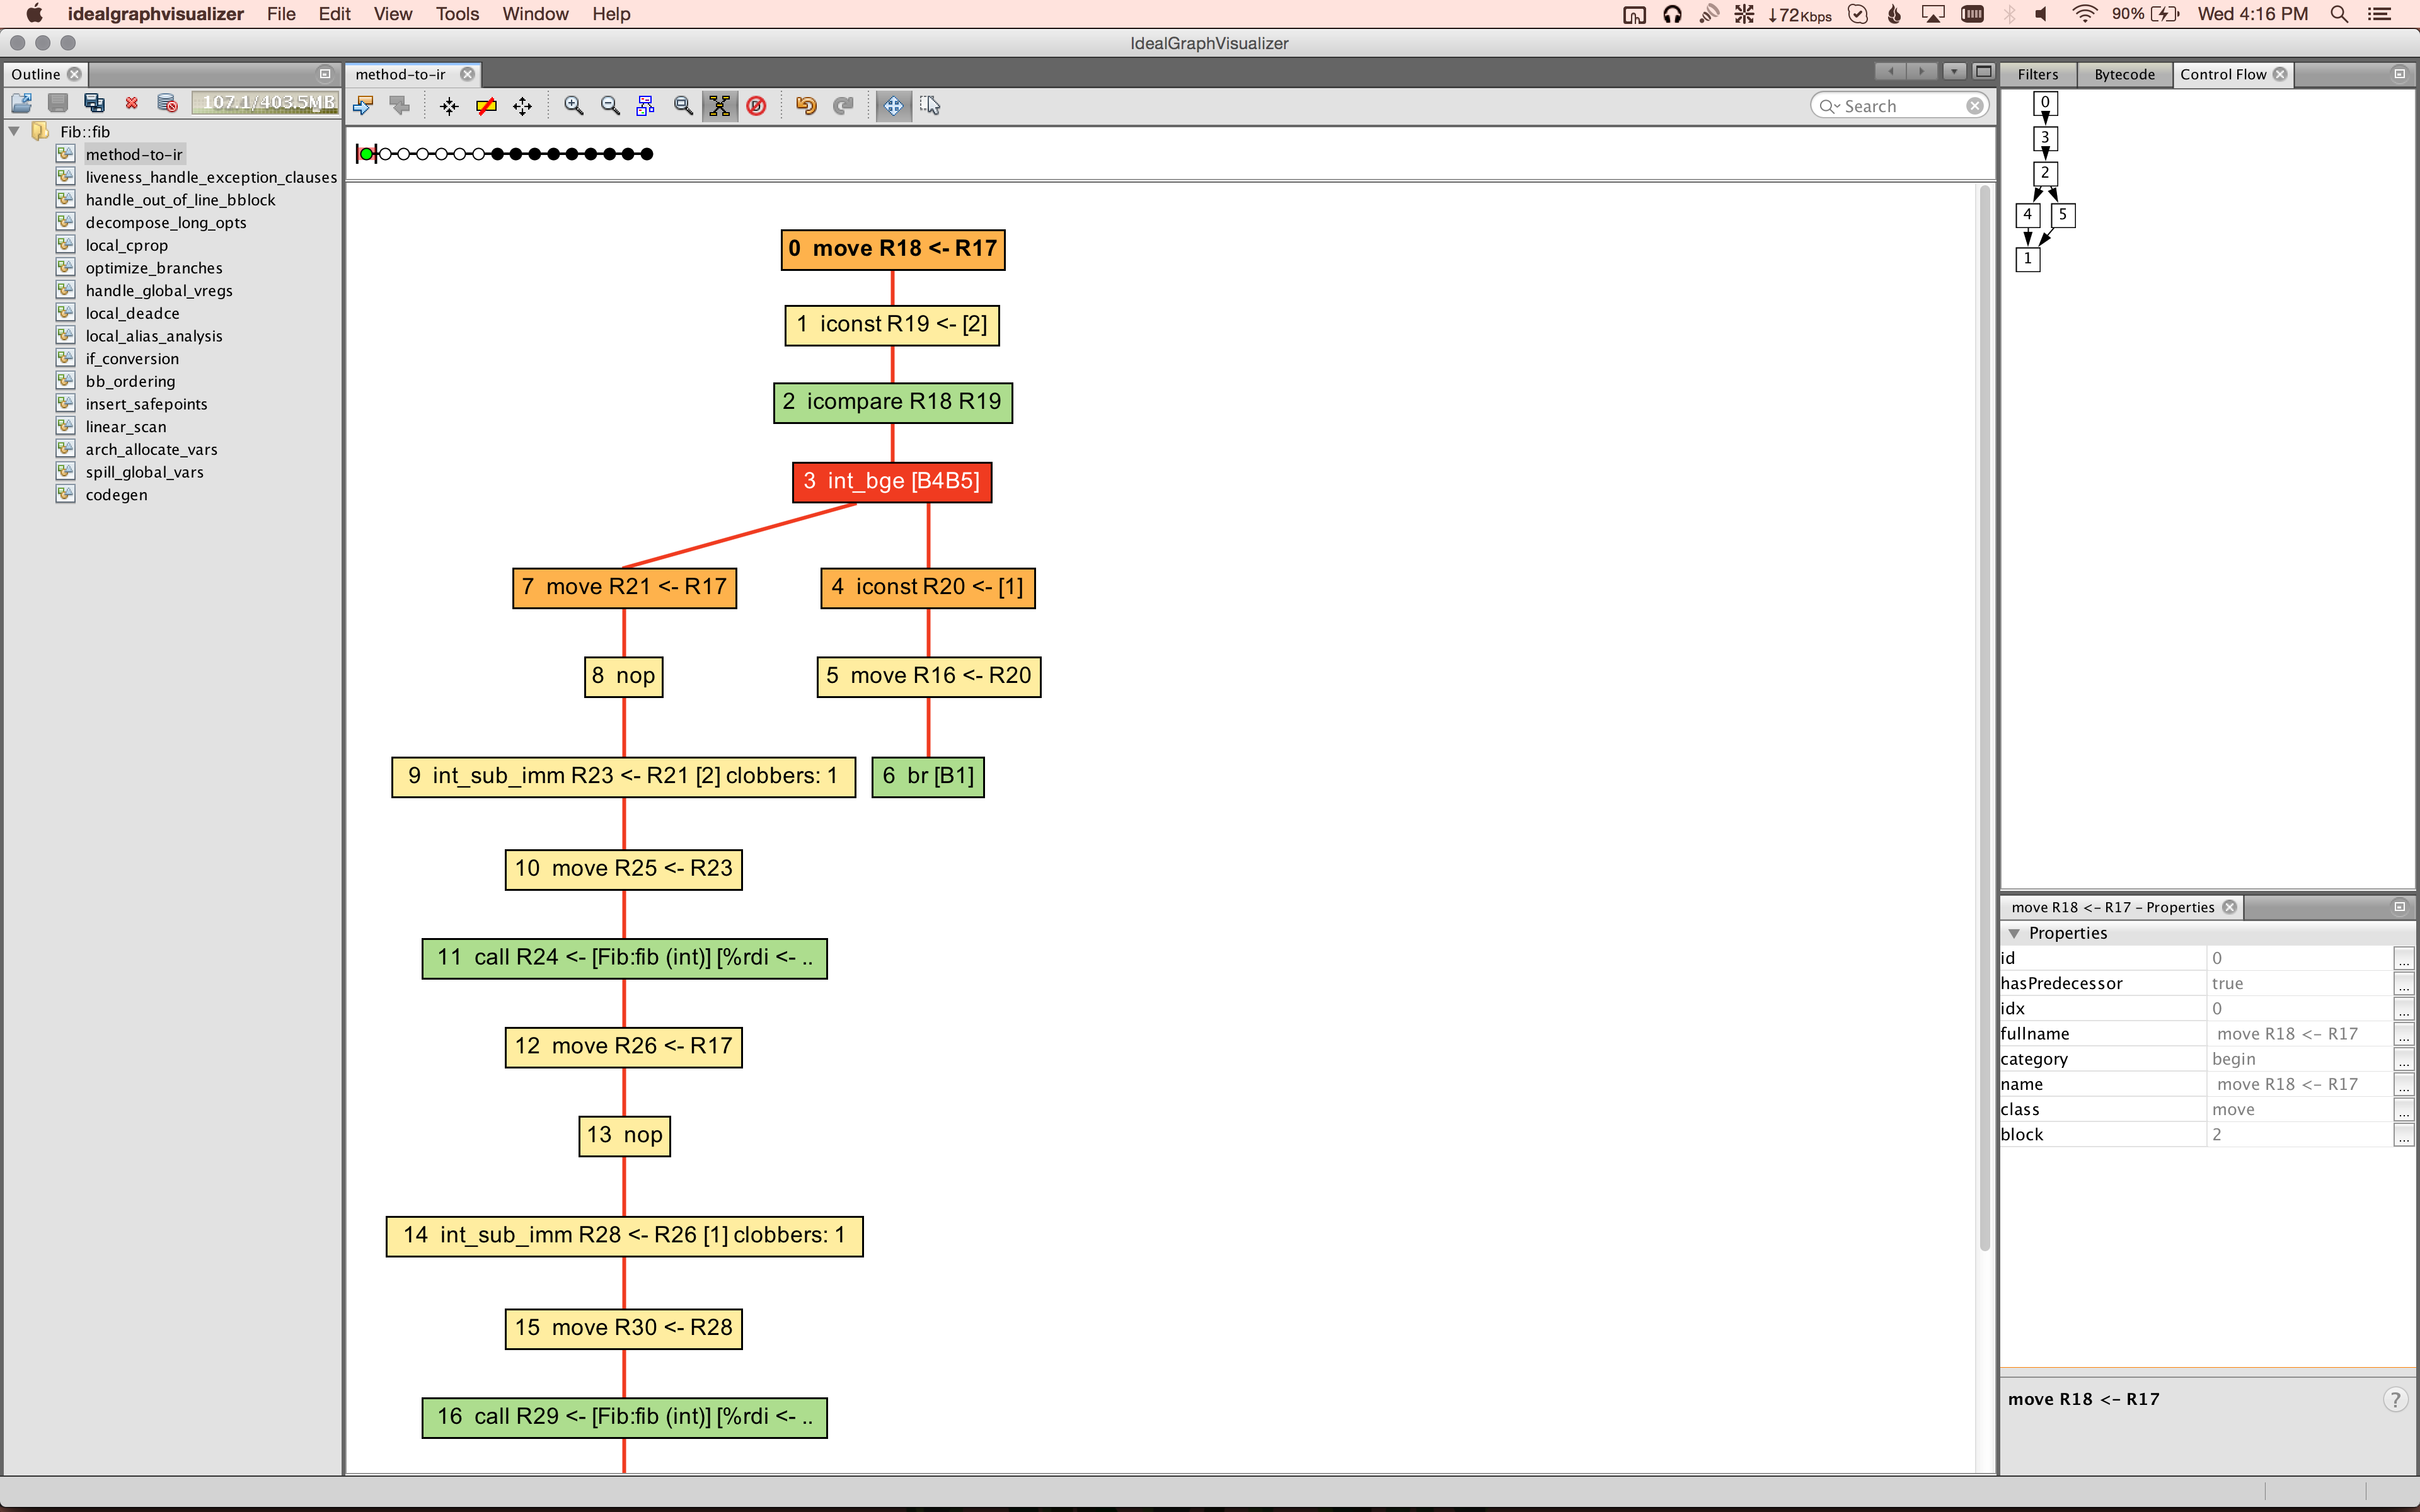The height and width of the screenshot is (1512, 2420).
Task: Click the last black dot on timeline slider
Action: [x=647, y=154]
